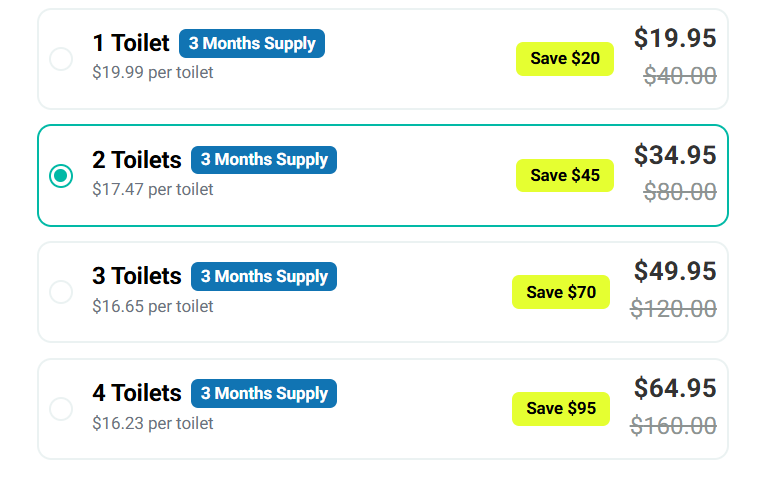Click the Save $20 badge
The width and height of the screenshot is (775, 487).
pyautogui.click(x=565, y=59)
